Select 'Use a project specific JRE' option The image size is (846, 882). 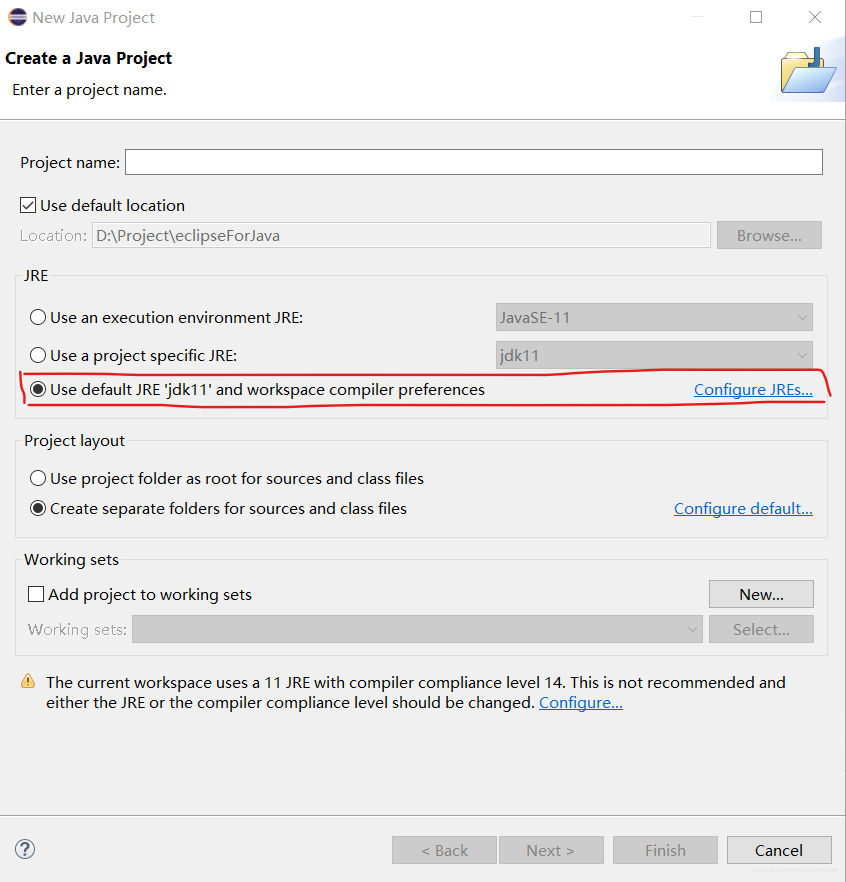(37, 353)
